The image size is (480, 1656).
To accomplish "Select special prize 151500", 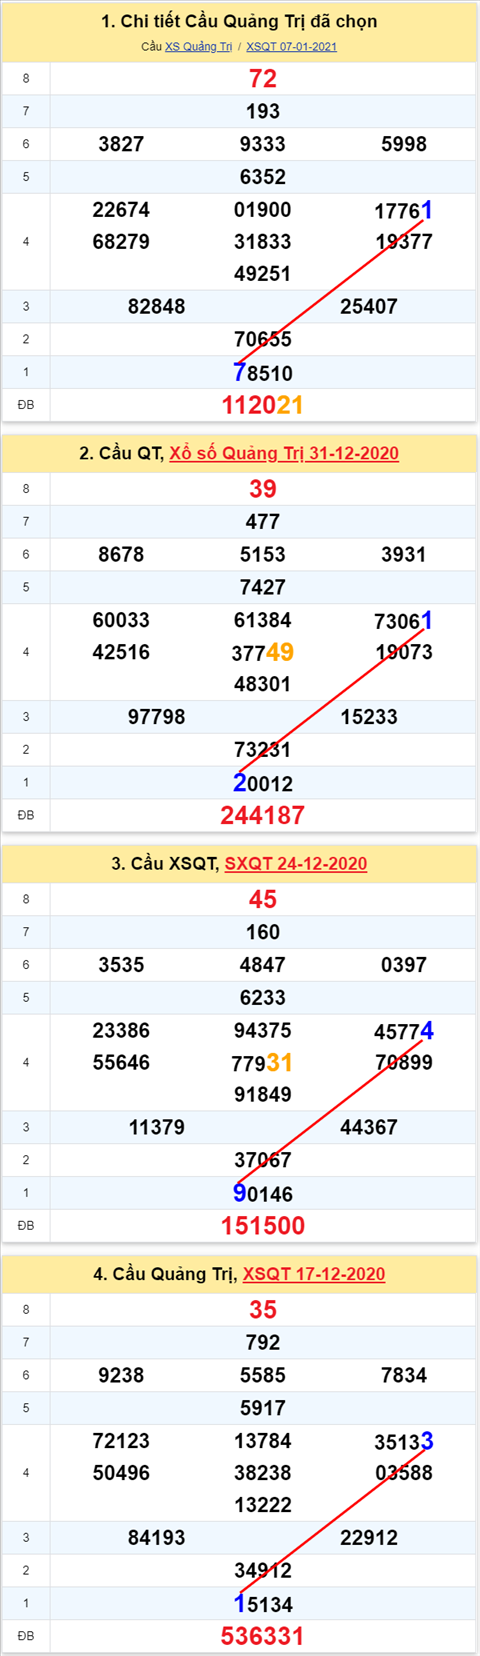I will tap(263, 1225).
